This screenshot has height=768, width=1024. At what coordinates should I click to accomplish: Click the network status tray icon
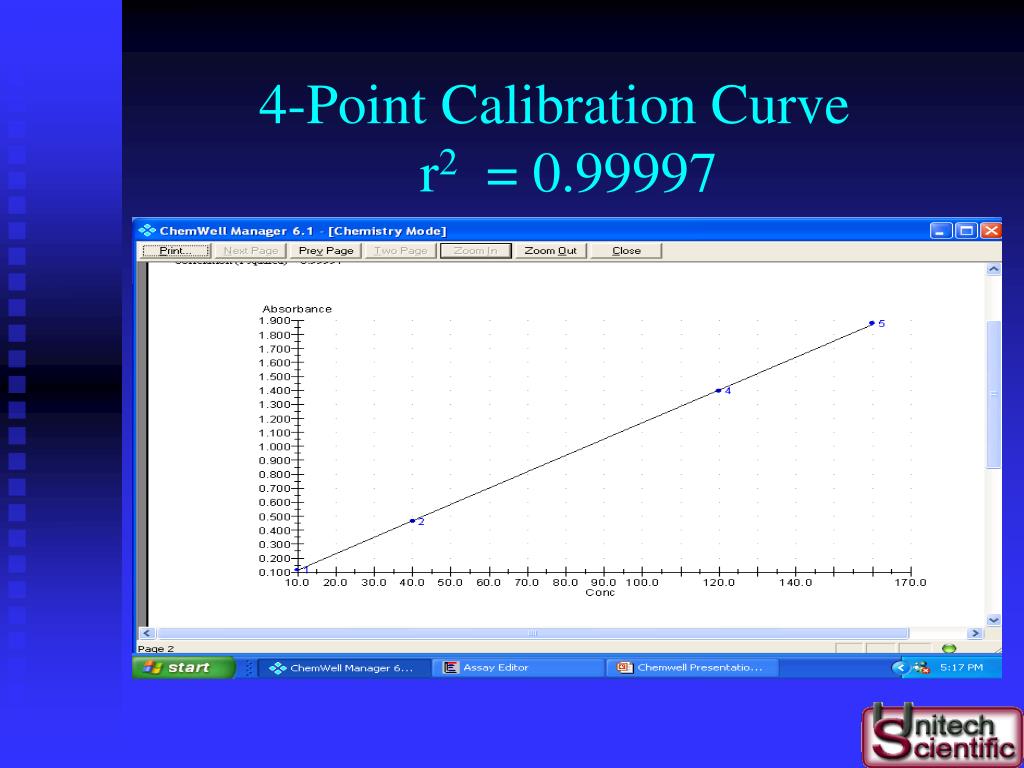click(921, 667)
